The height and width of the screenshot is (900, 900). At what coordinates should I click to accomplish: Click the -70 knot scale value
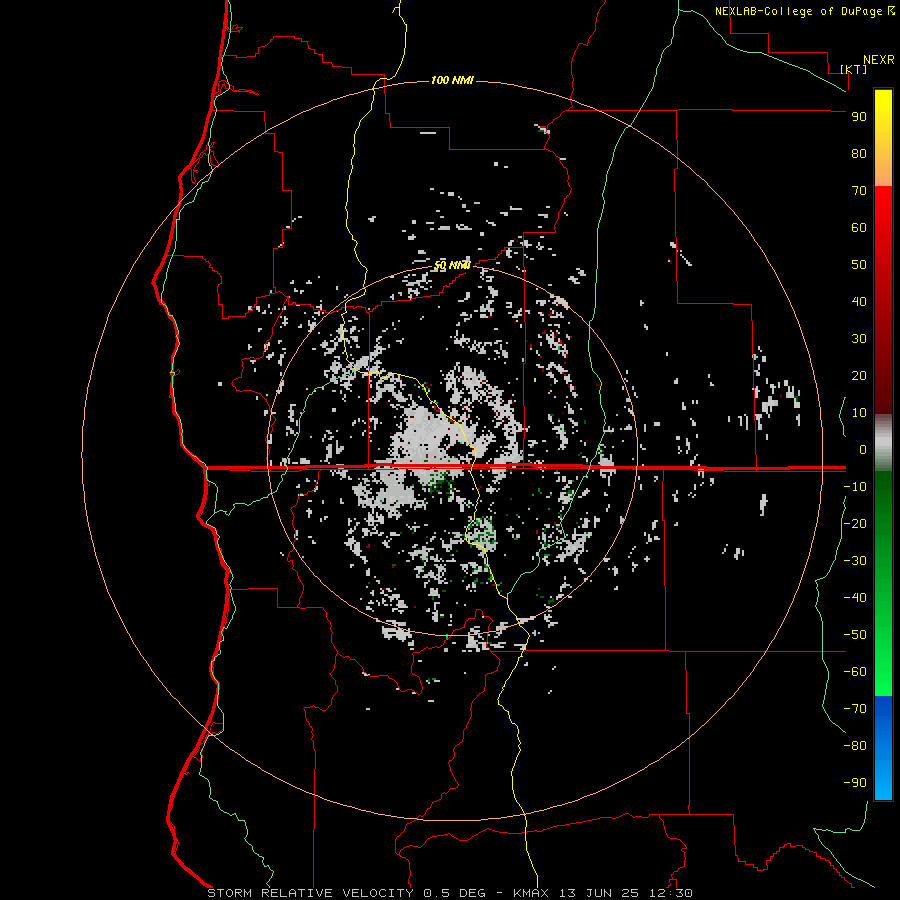coord(855,709)
